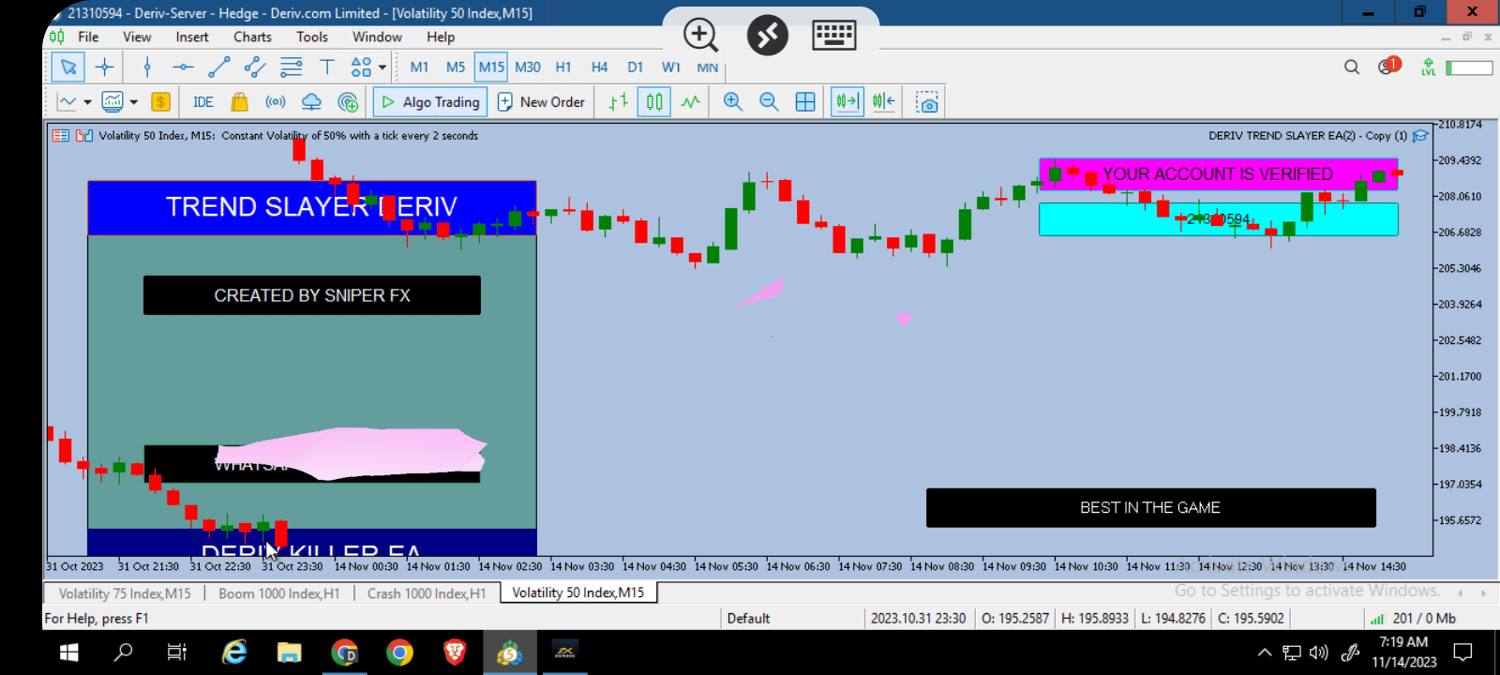The height and width of the screenshot is (675, 1500).
Task: Open the Tools menu
Action: (312, 37)
